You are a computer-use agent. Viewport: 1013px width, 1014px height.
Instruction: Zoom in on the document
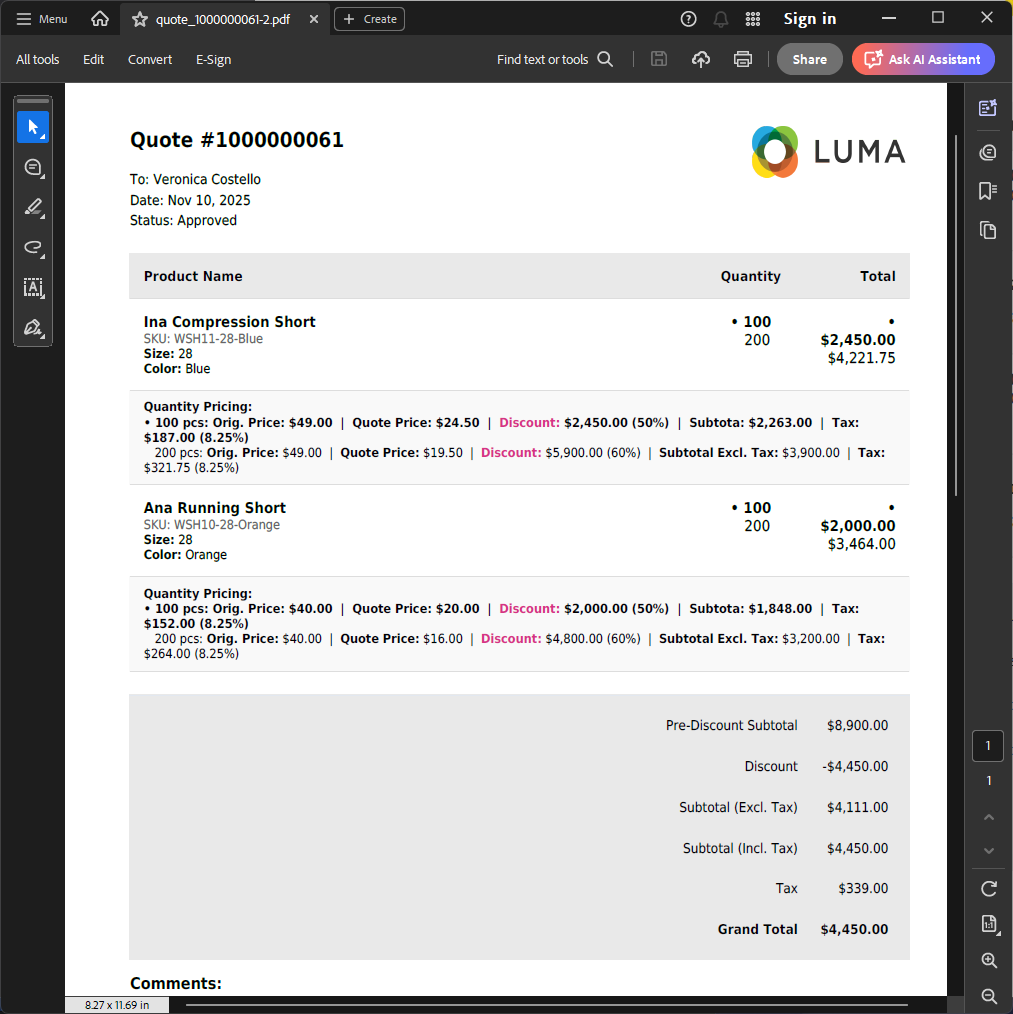click(x=988, y=960)
